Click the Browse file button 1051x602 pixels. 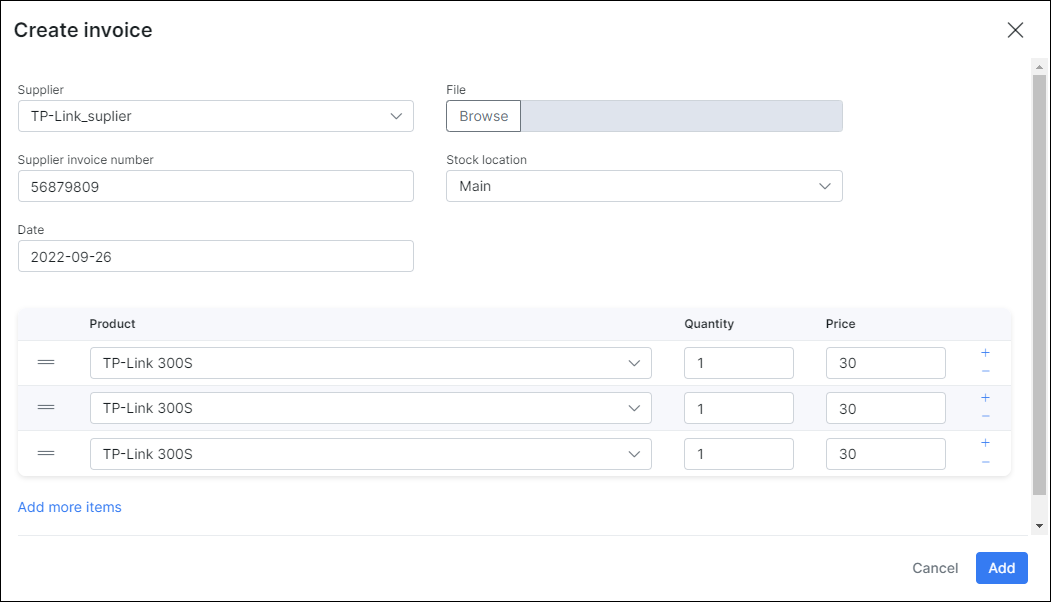tap(483, 116)
